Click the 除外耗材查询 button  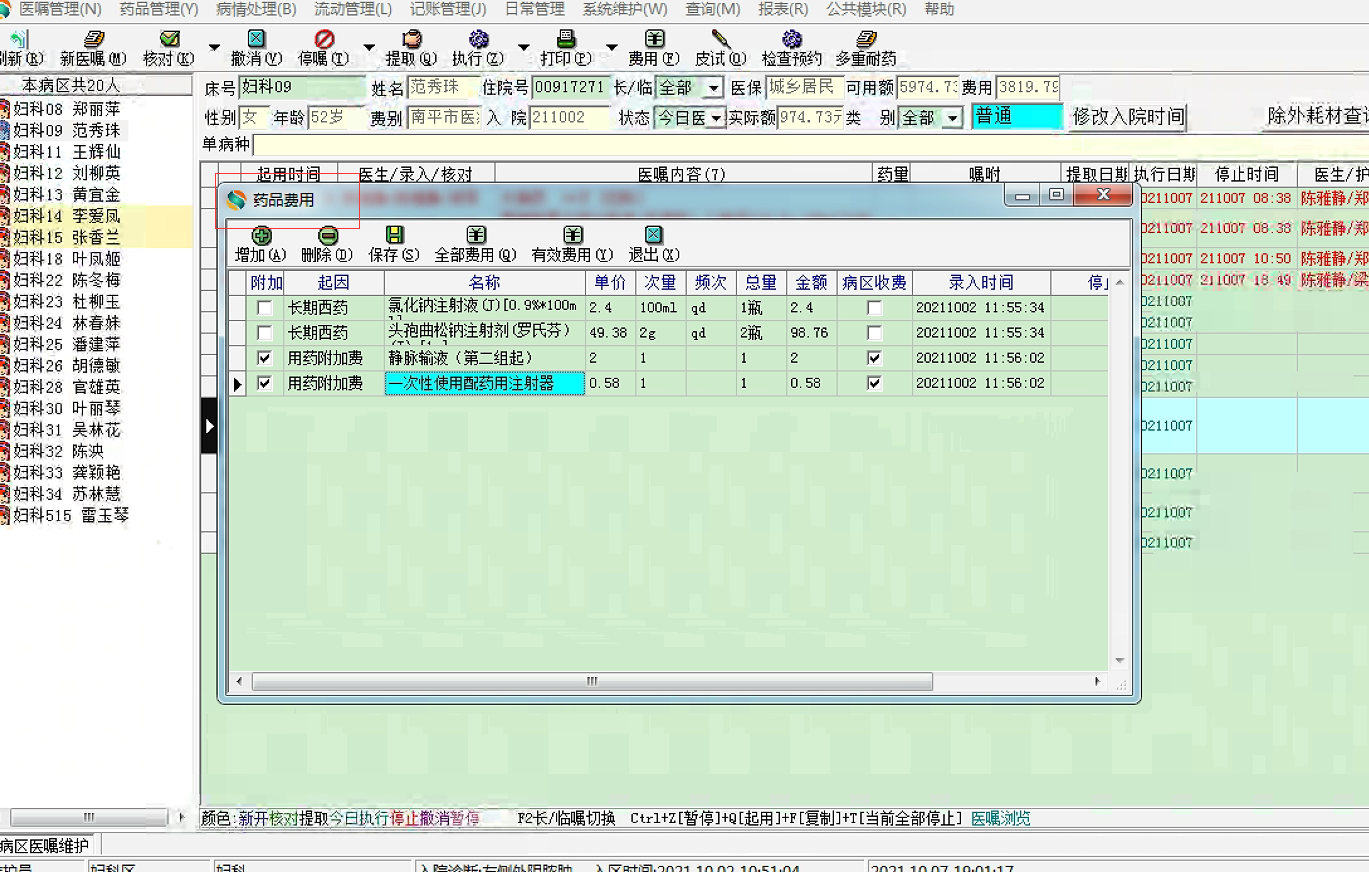pos(1315,117)
